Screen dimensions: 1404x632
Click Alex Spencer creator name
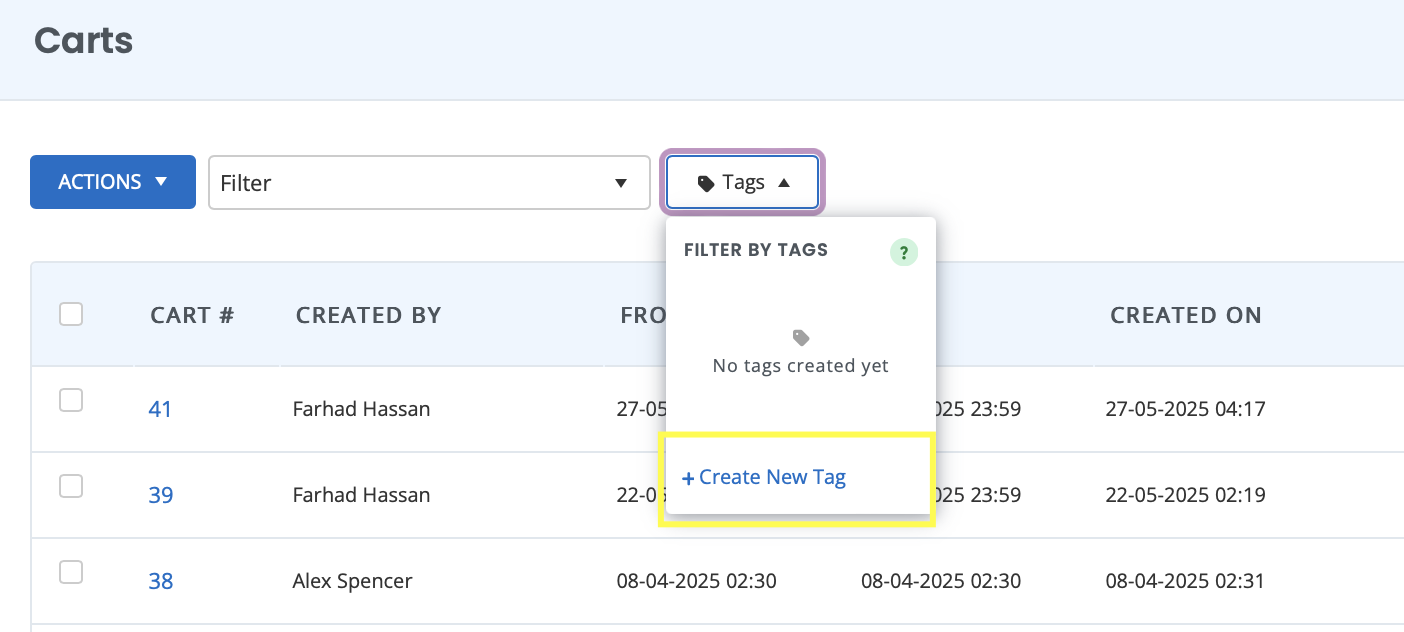352,581
